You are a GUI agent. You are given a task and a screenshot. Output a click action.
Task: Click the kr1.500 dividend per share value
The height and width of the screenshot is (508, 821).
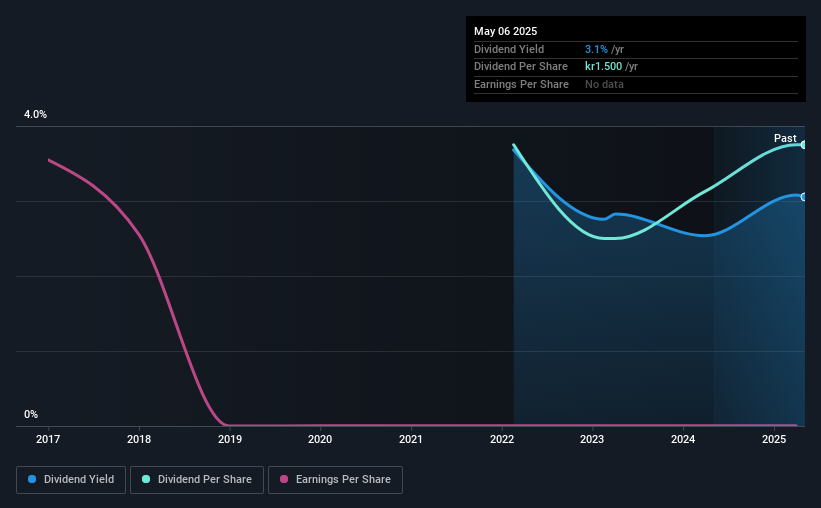tap(603, 67)
